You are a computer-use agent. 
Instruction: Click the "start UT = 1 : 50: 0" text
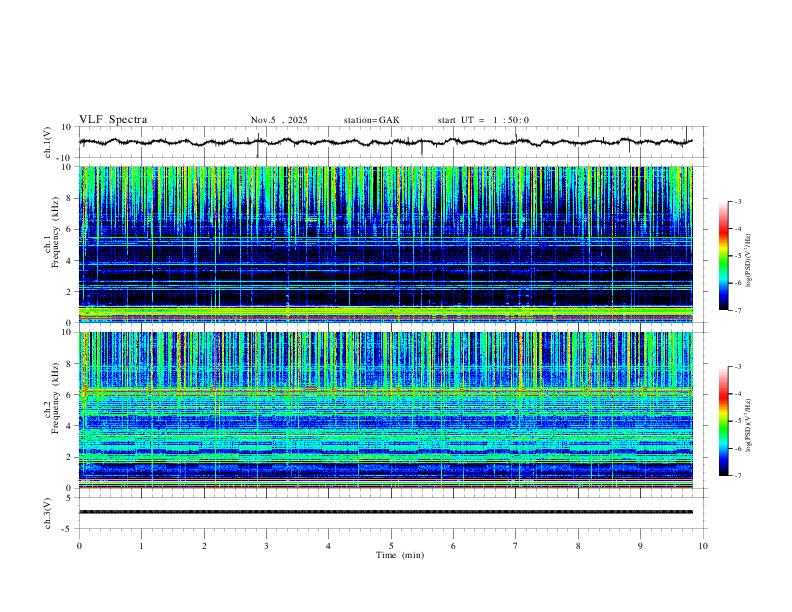(483, 120)
